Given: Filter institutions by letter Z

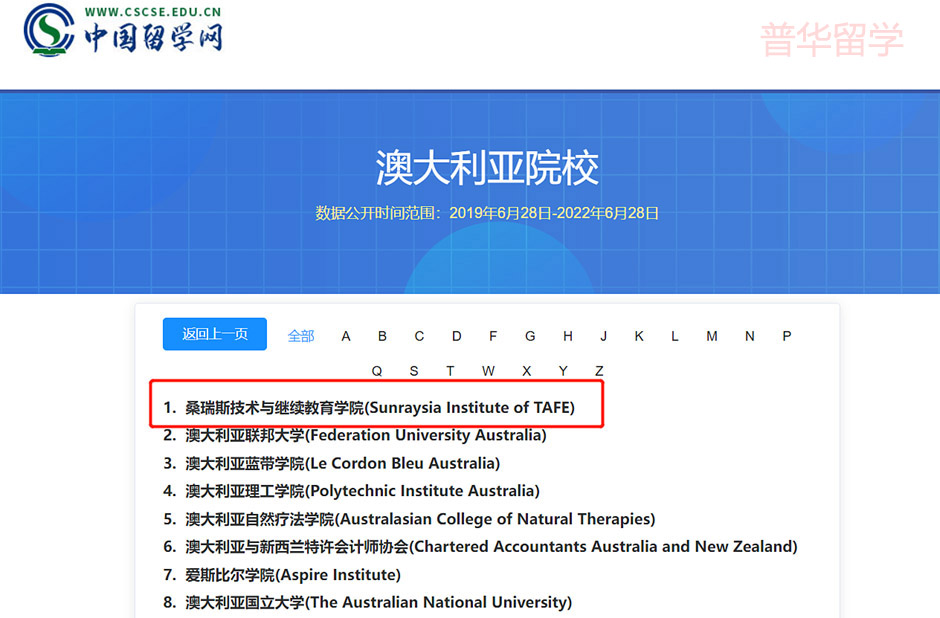Looking at the screenshot, I should pyautogui.click(x=599, y=371).
